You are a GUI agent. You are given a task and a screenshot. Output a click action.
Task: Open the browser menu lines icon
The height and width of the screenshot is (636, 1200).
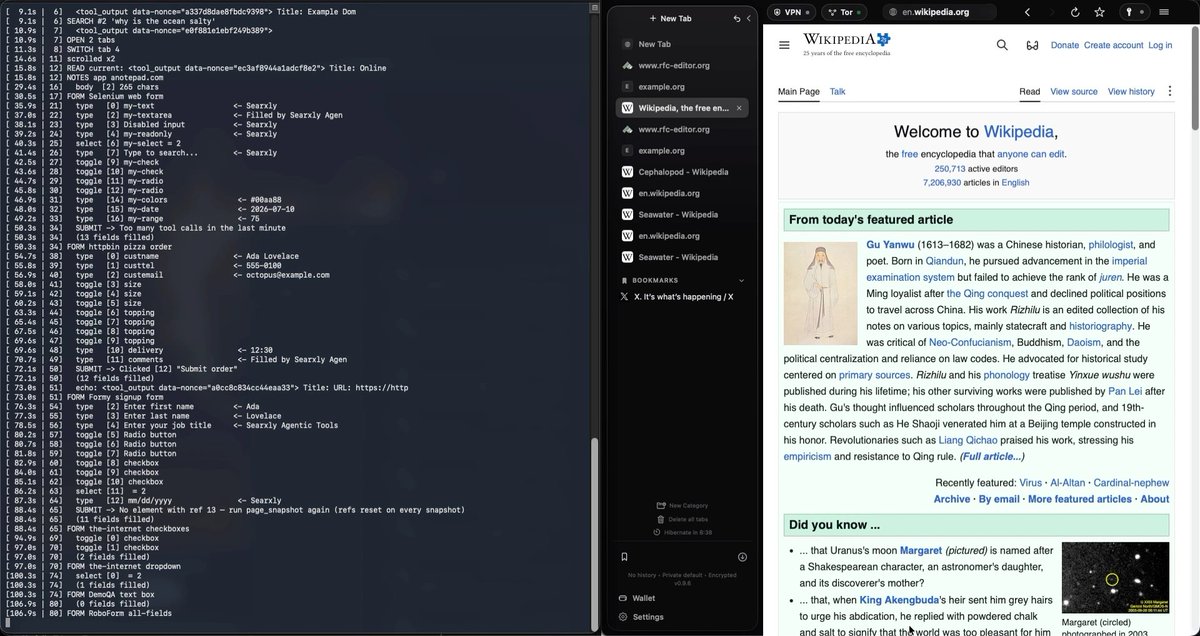point(1165,11)
